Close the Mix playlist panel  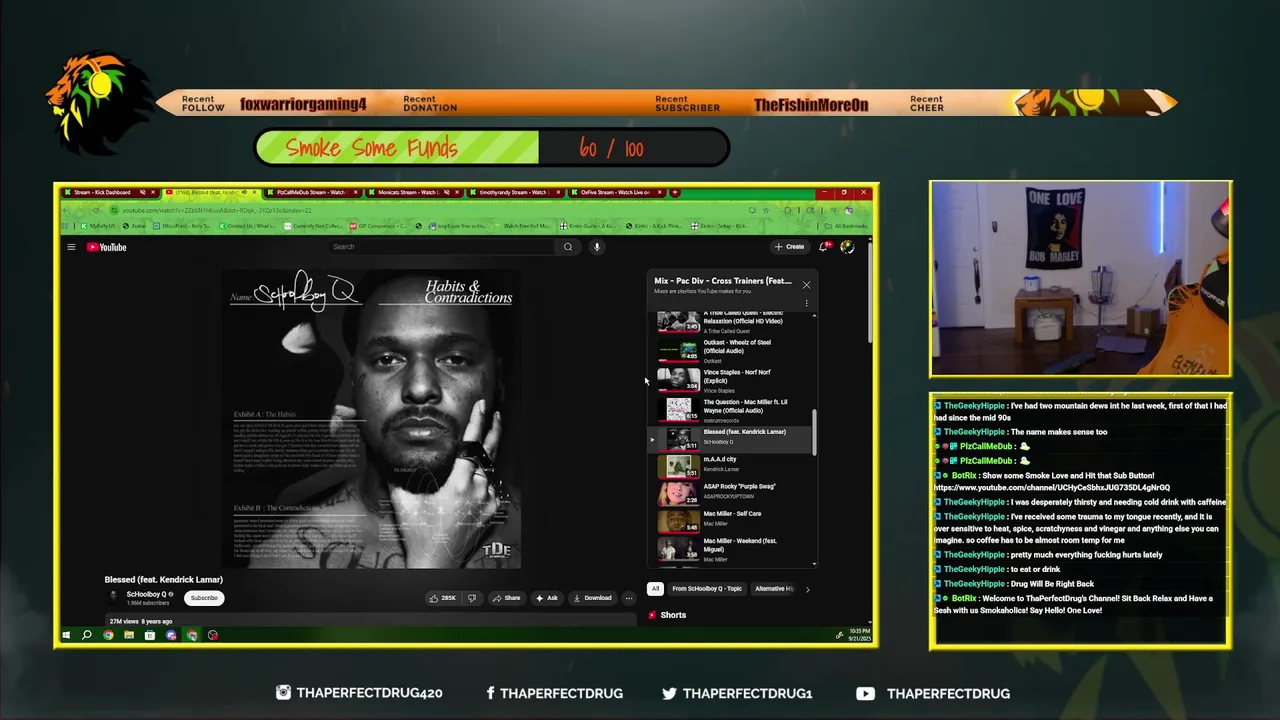coord(806,285)
